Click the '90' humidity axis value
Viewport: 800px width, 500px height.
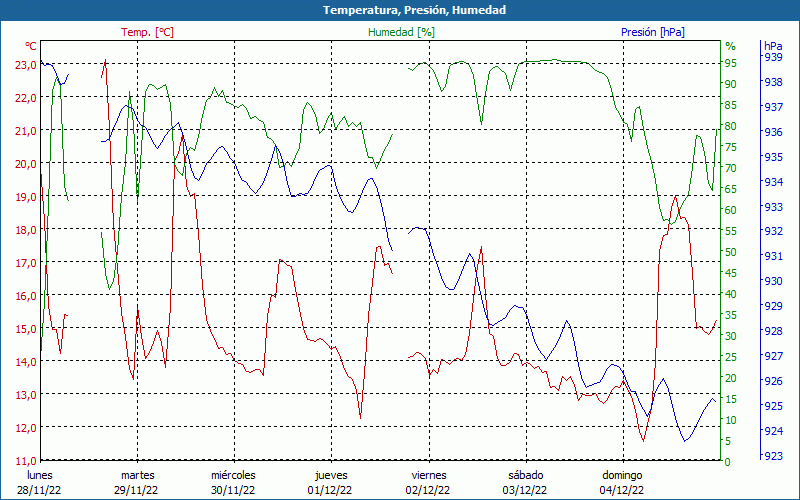[x=731, y=84]
